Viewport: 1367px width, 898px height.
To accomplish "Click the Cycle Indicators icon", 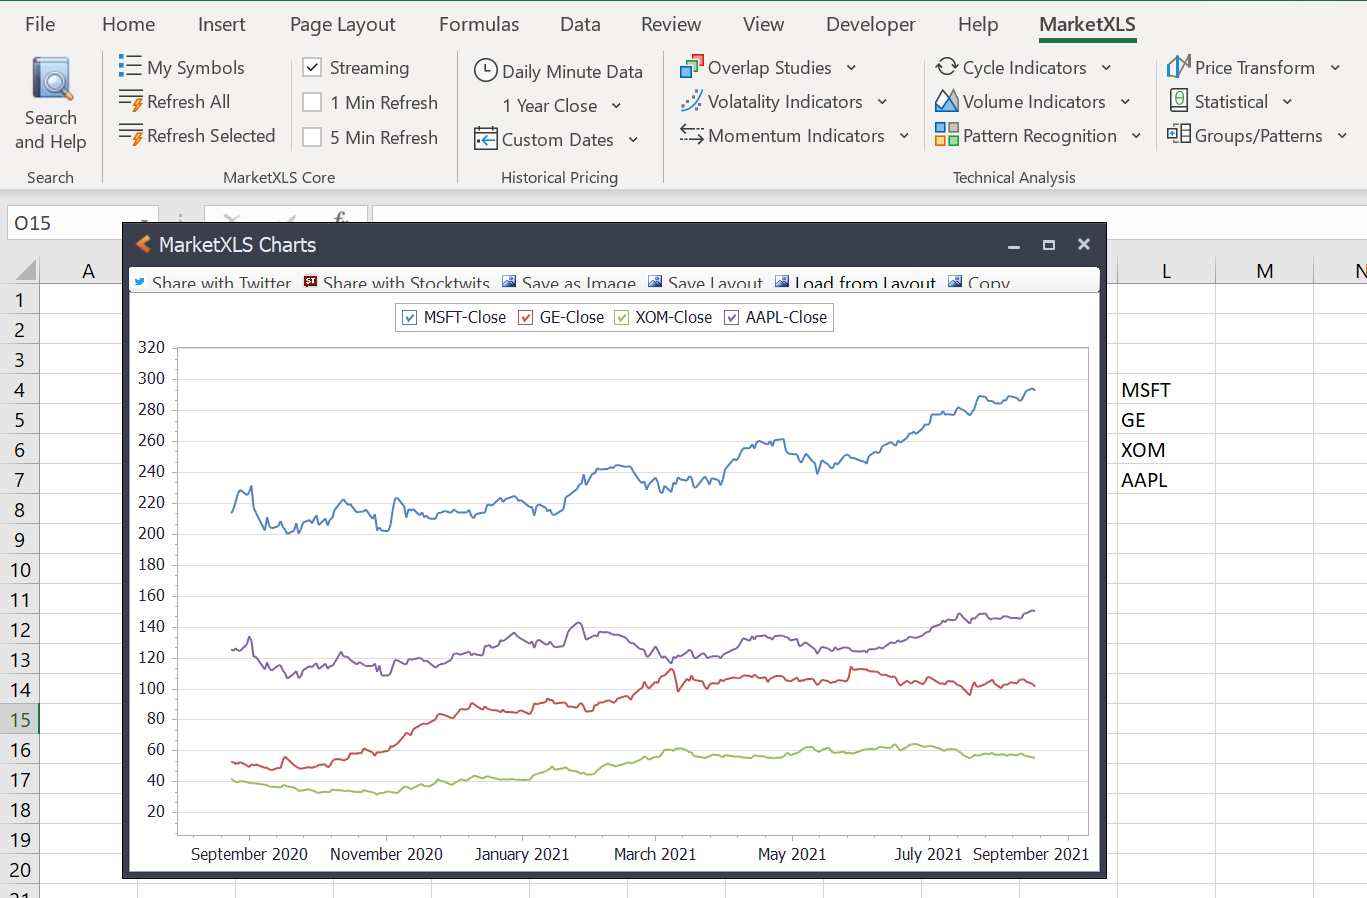I will point(946,67).
